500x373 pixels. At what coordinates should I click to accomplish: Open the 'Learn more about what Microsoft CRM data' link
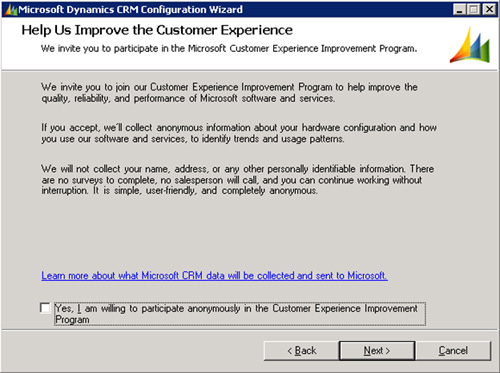pyautogui.click(x=214, y=276)
